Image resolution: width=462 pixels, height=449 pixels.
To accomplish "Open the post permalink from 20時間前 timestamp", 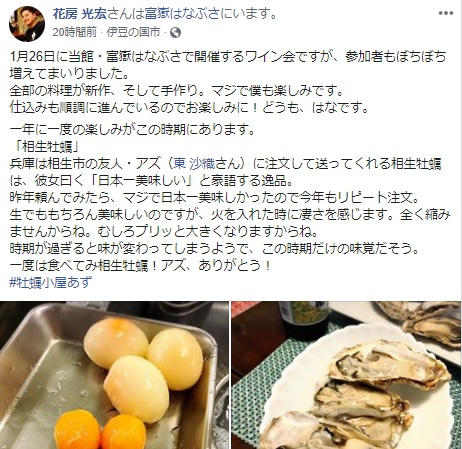I will click(x=75, y=32).
